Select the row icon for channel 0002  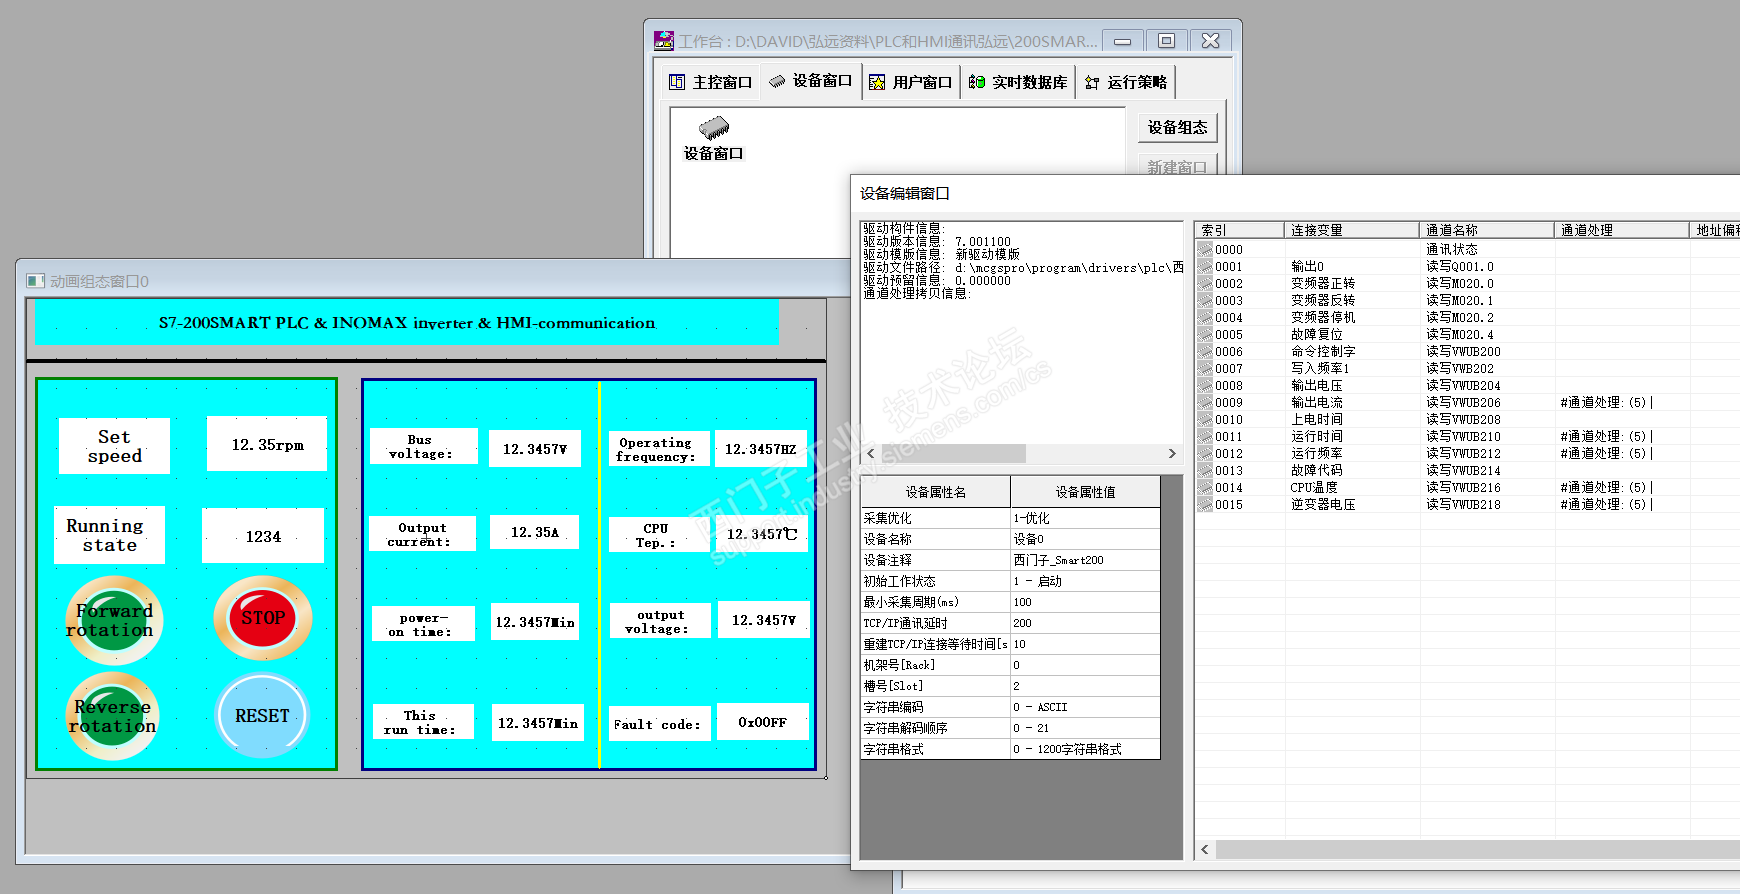coord(1205,284)
